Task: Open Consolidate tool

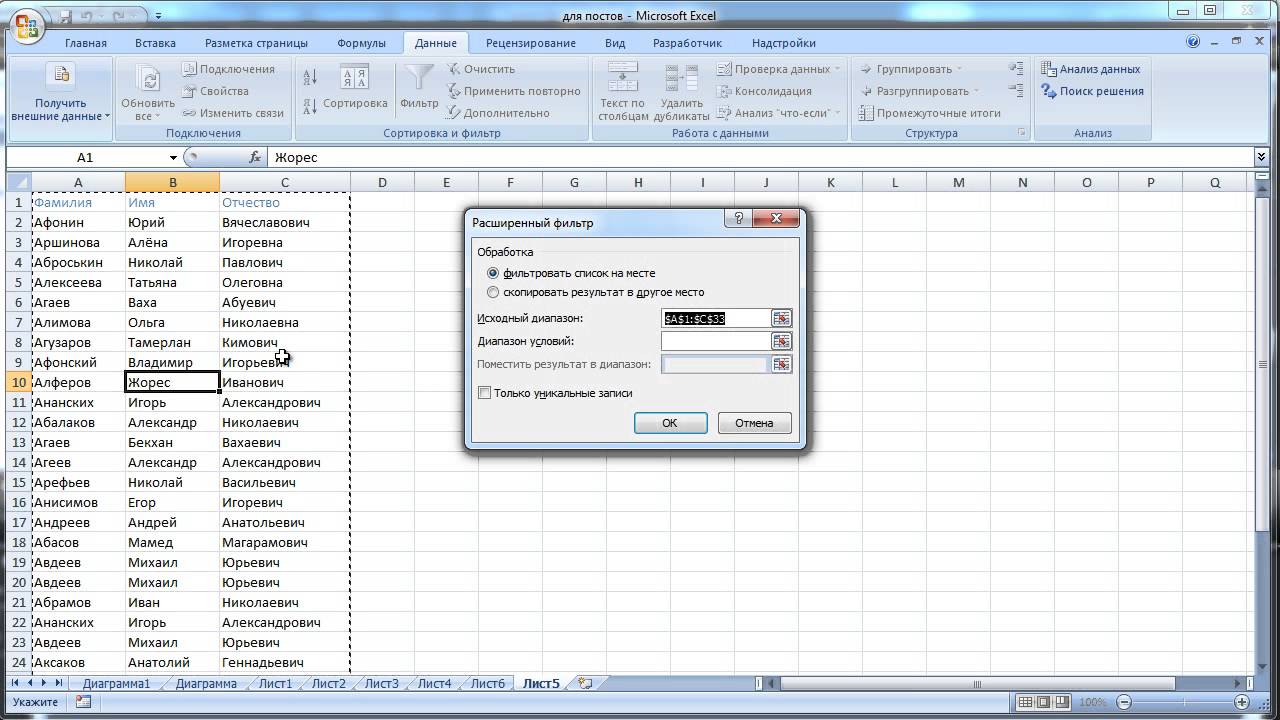Action: 764,91
